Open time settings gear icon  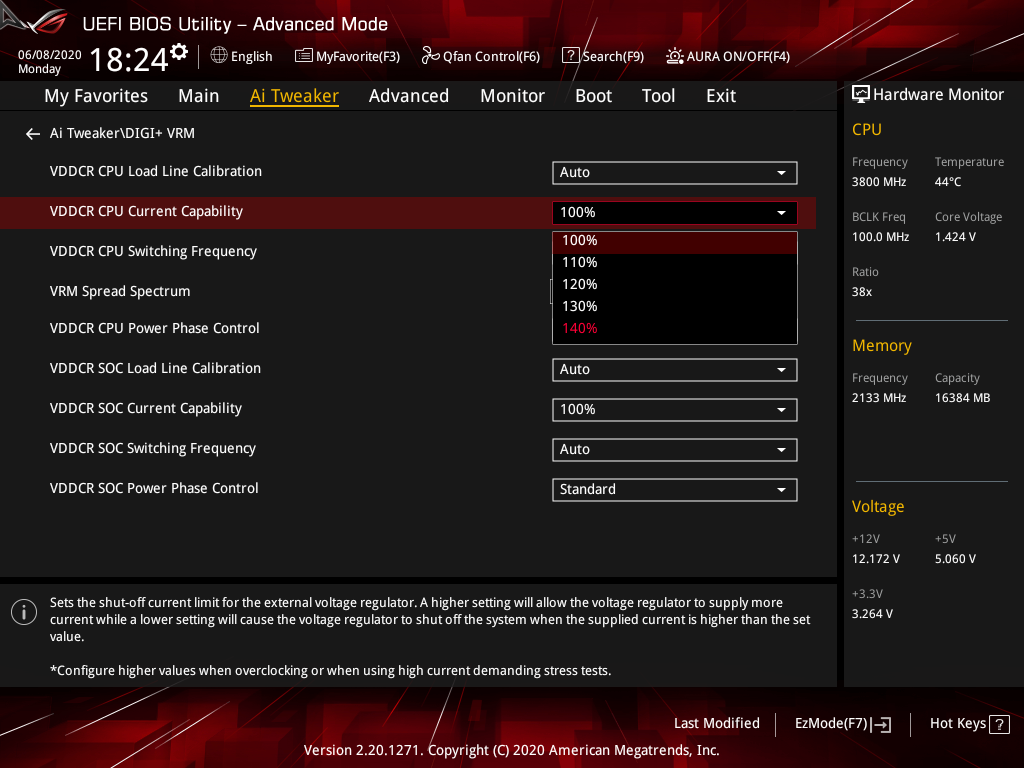coord(179,52)
